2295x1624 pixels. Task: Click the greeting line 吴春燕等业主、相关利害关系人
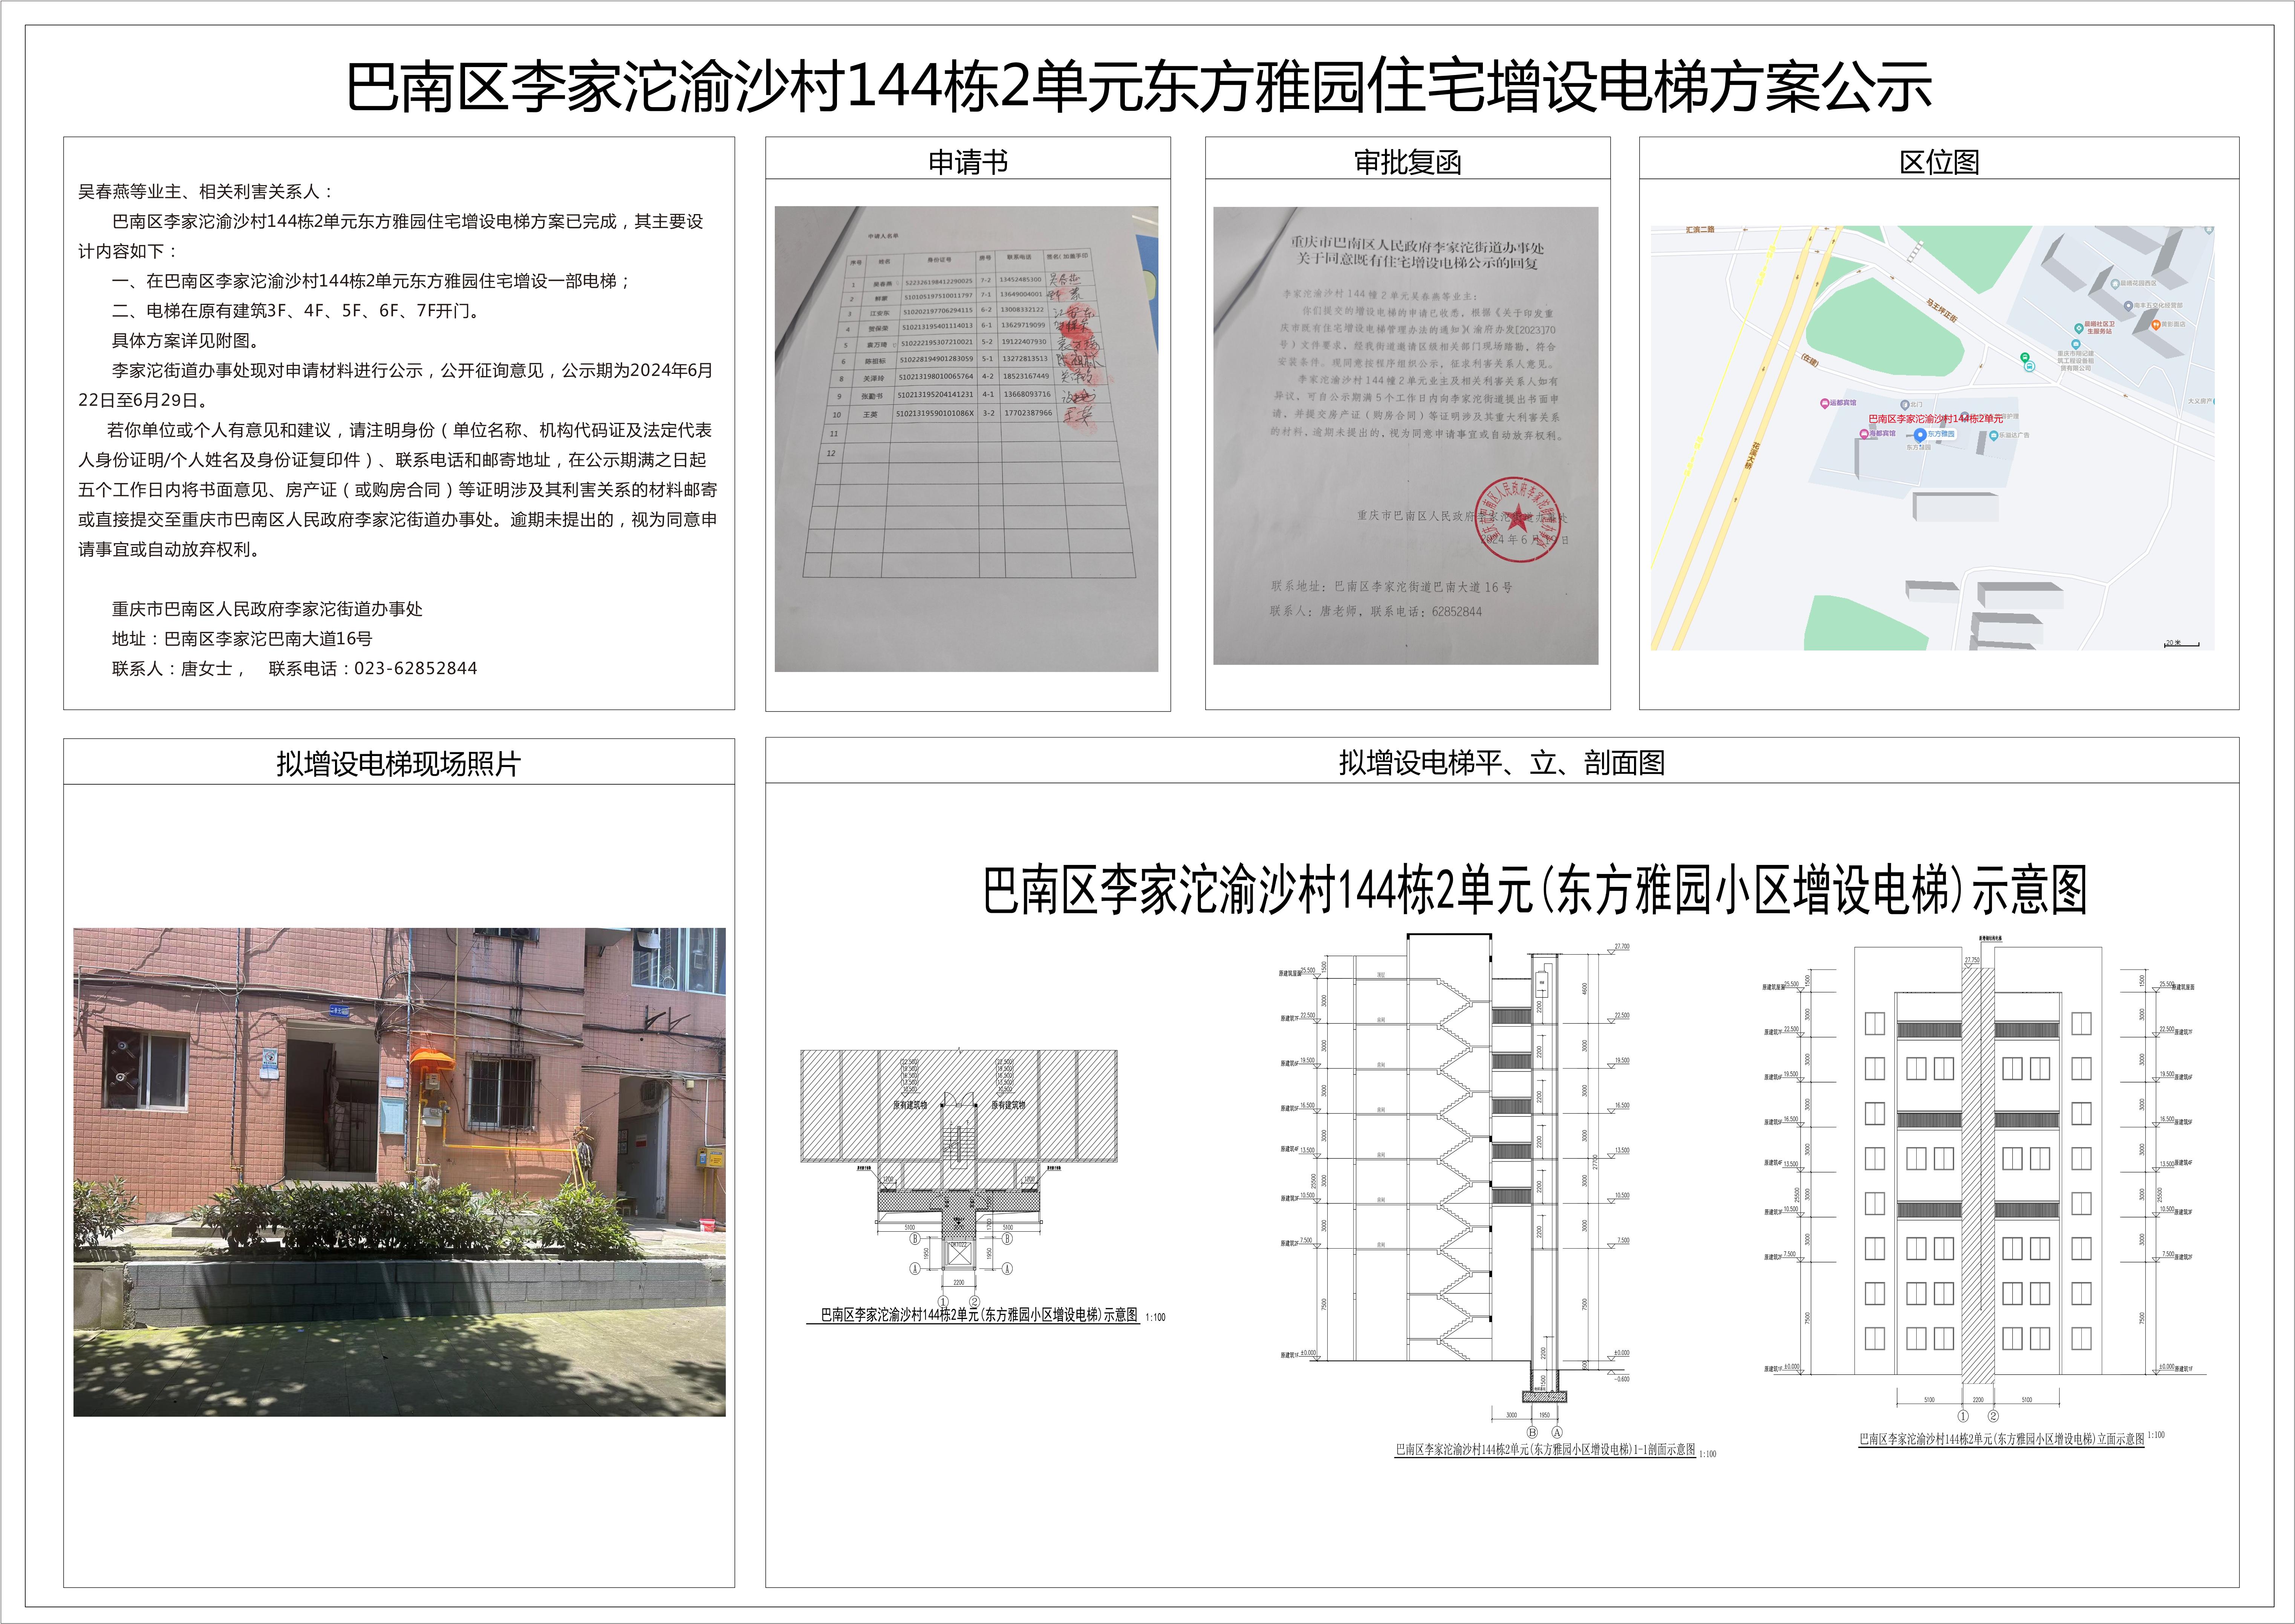tap(206, 191)
